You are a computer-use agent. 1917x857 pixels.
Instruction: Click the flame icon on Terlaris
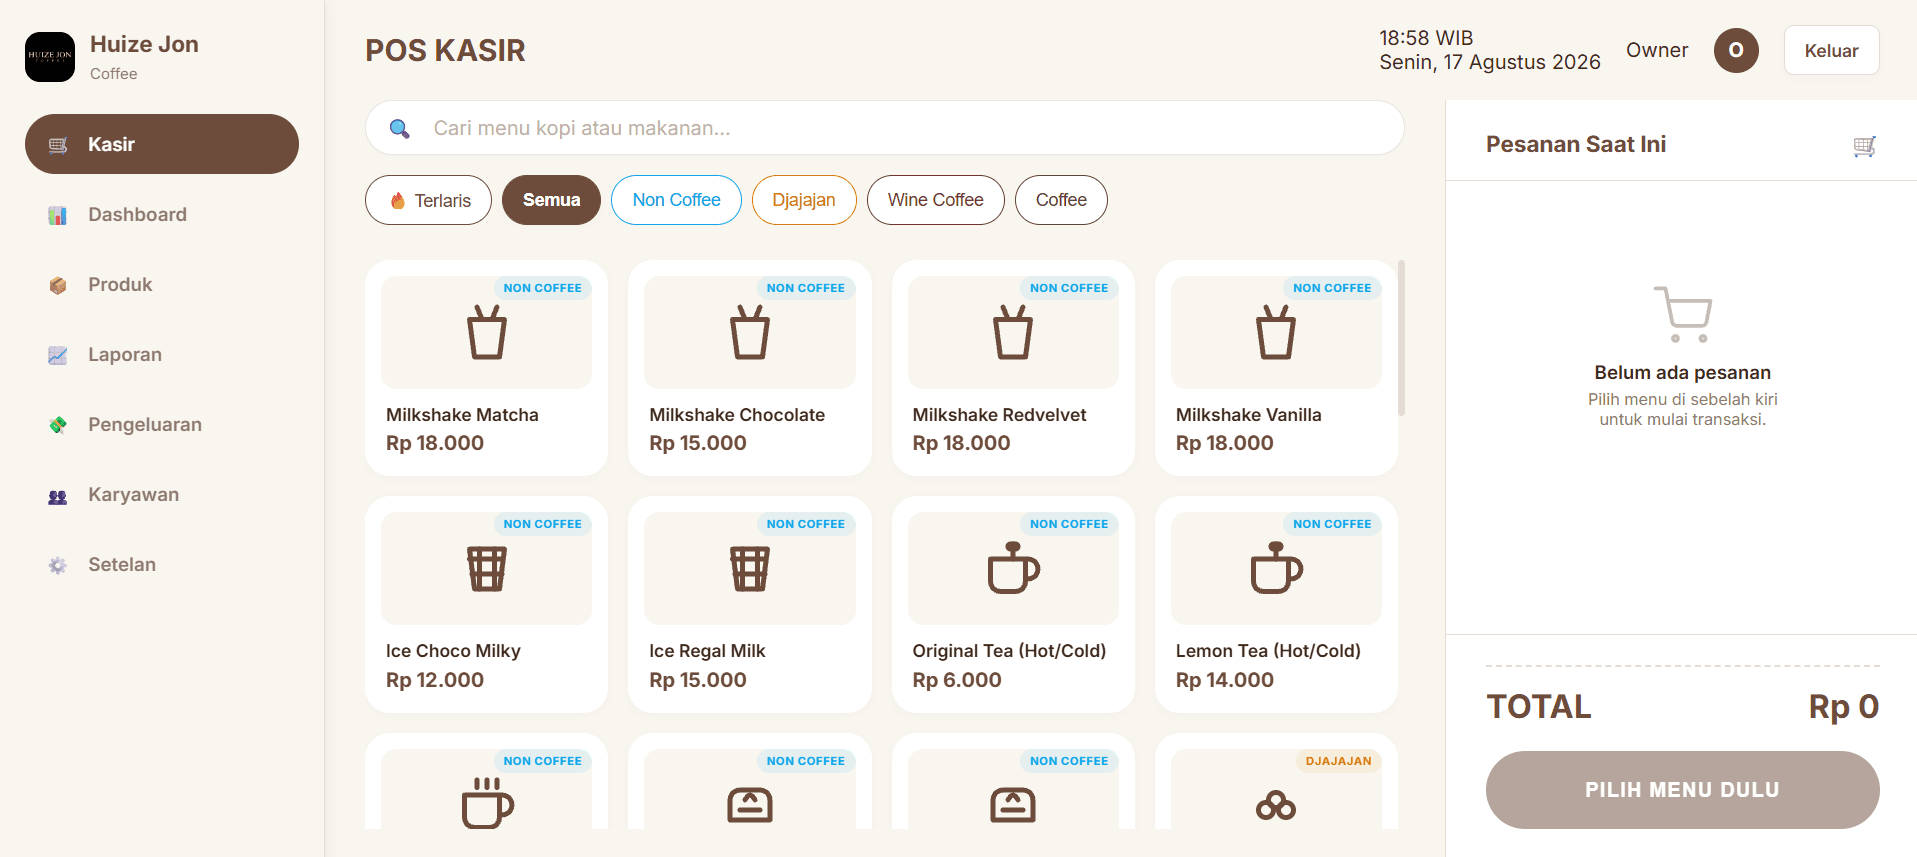coord(398,200)
